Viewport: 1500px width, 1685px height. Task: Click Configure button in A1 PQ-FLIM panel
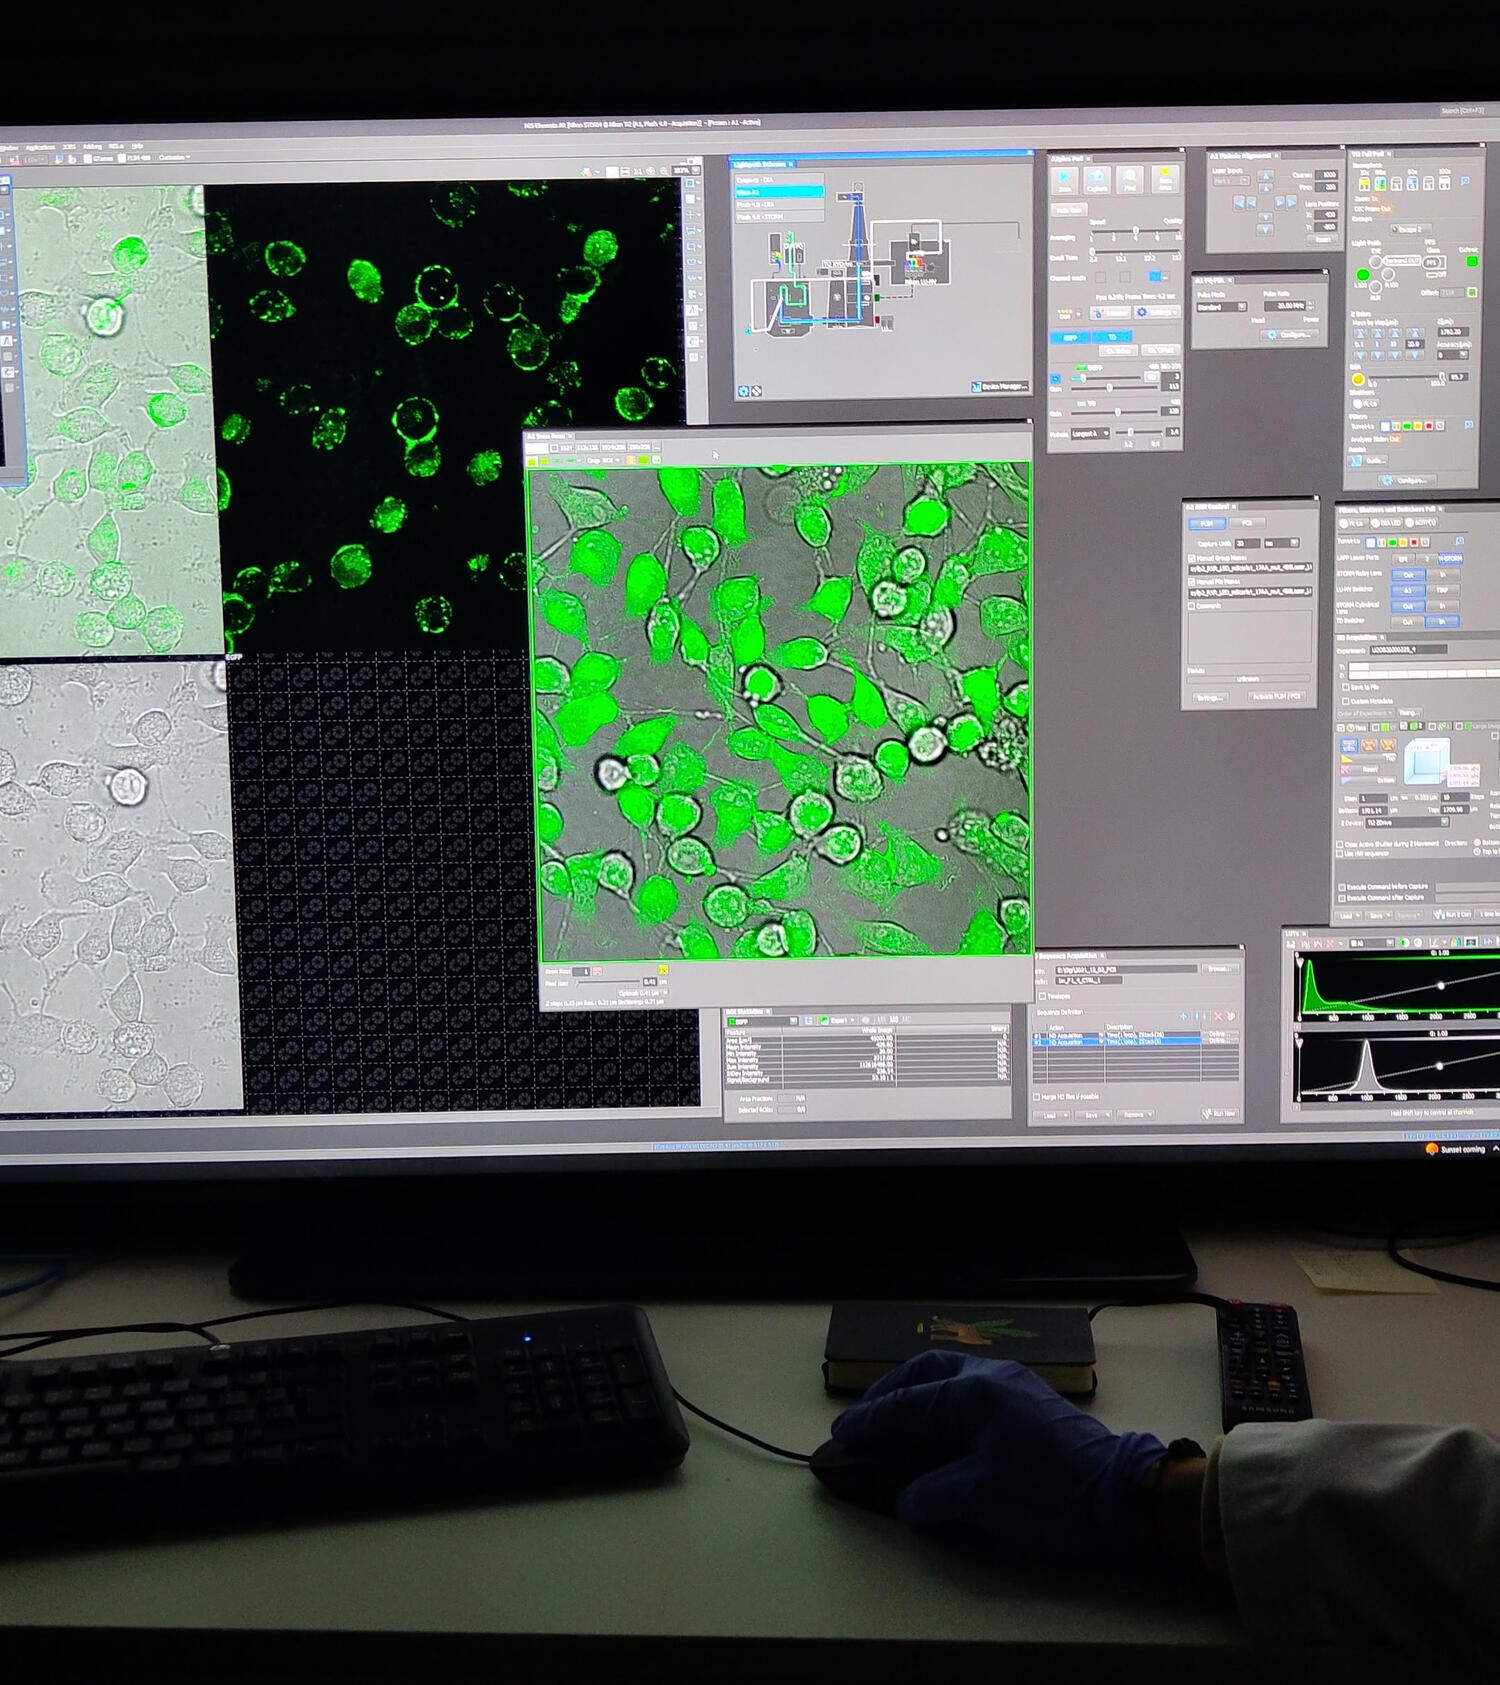(x=1289, y=335)
